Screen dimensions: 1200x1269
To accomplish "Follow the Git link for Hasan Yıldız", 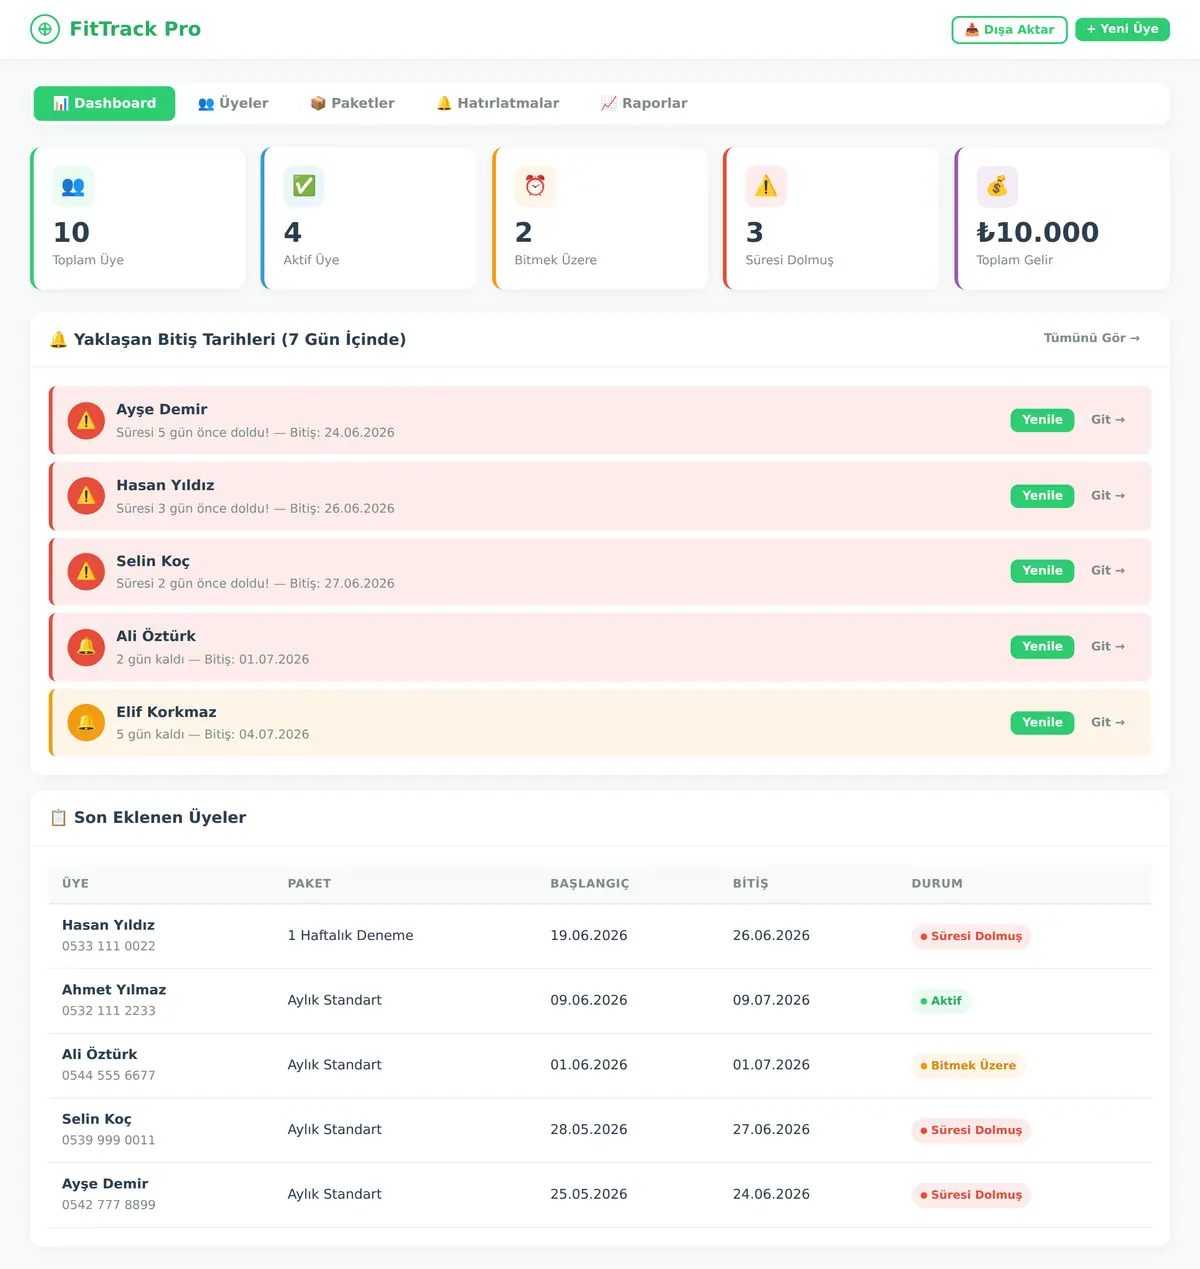I will point(1108,496).
